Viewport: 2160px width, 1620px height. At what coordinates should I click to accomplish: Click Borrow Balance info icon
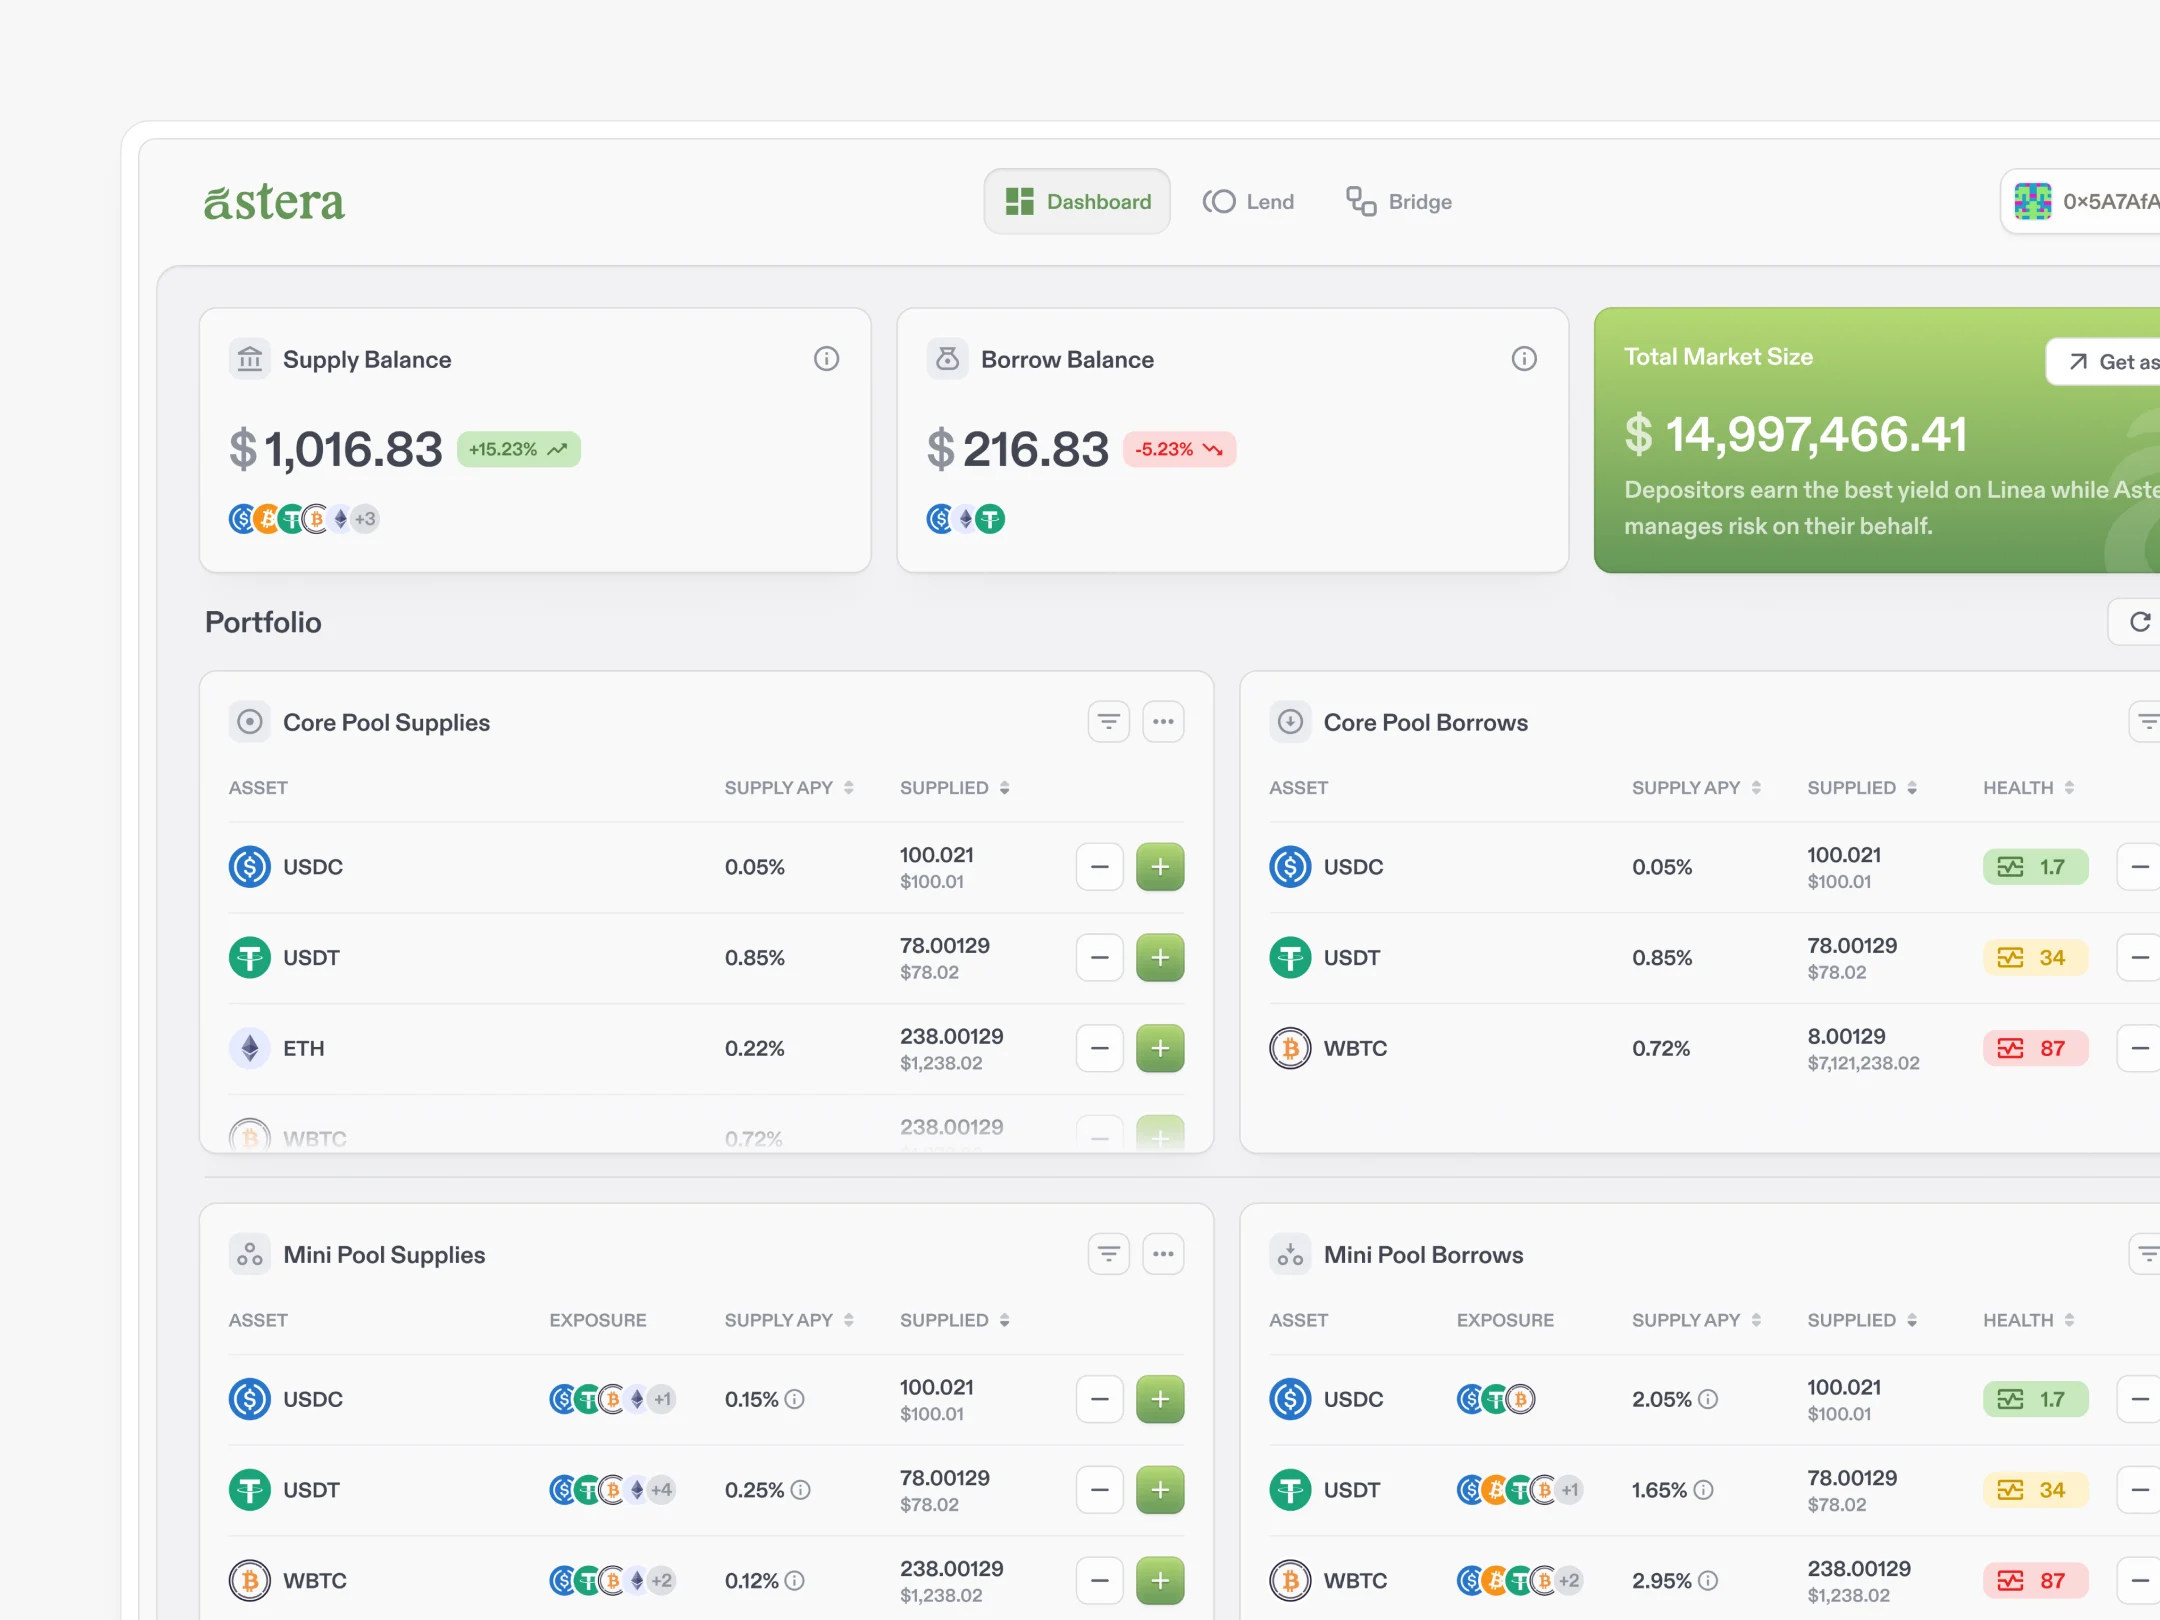pyautogui.click(x=1524, y=359)
